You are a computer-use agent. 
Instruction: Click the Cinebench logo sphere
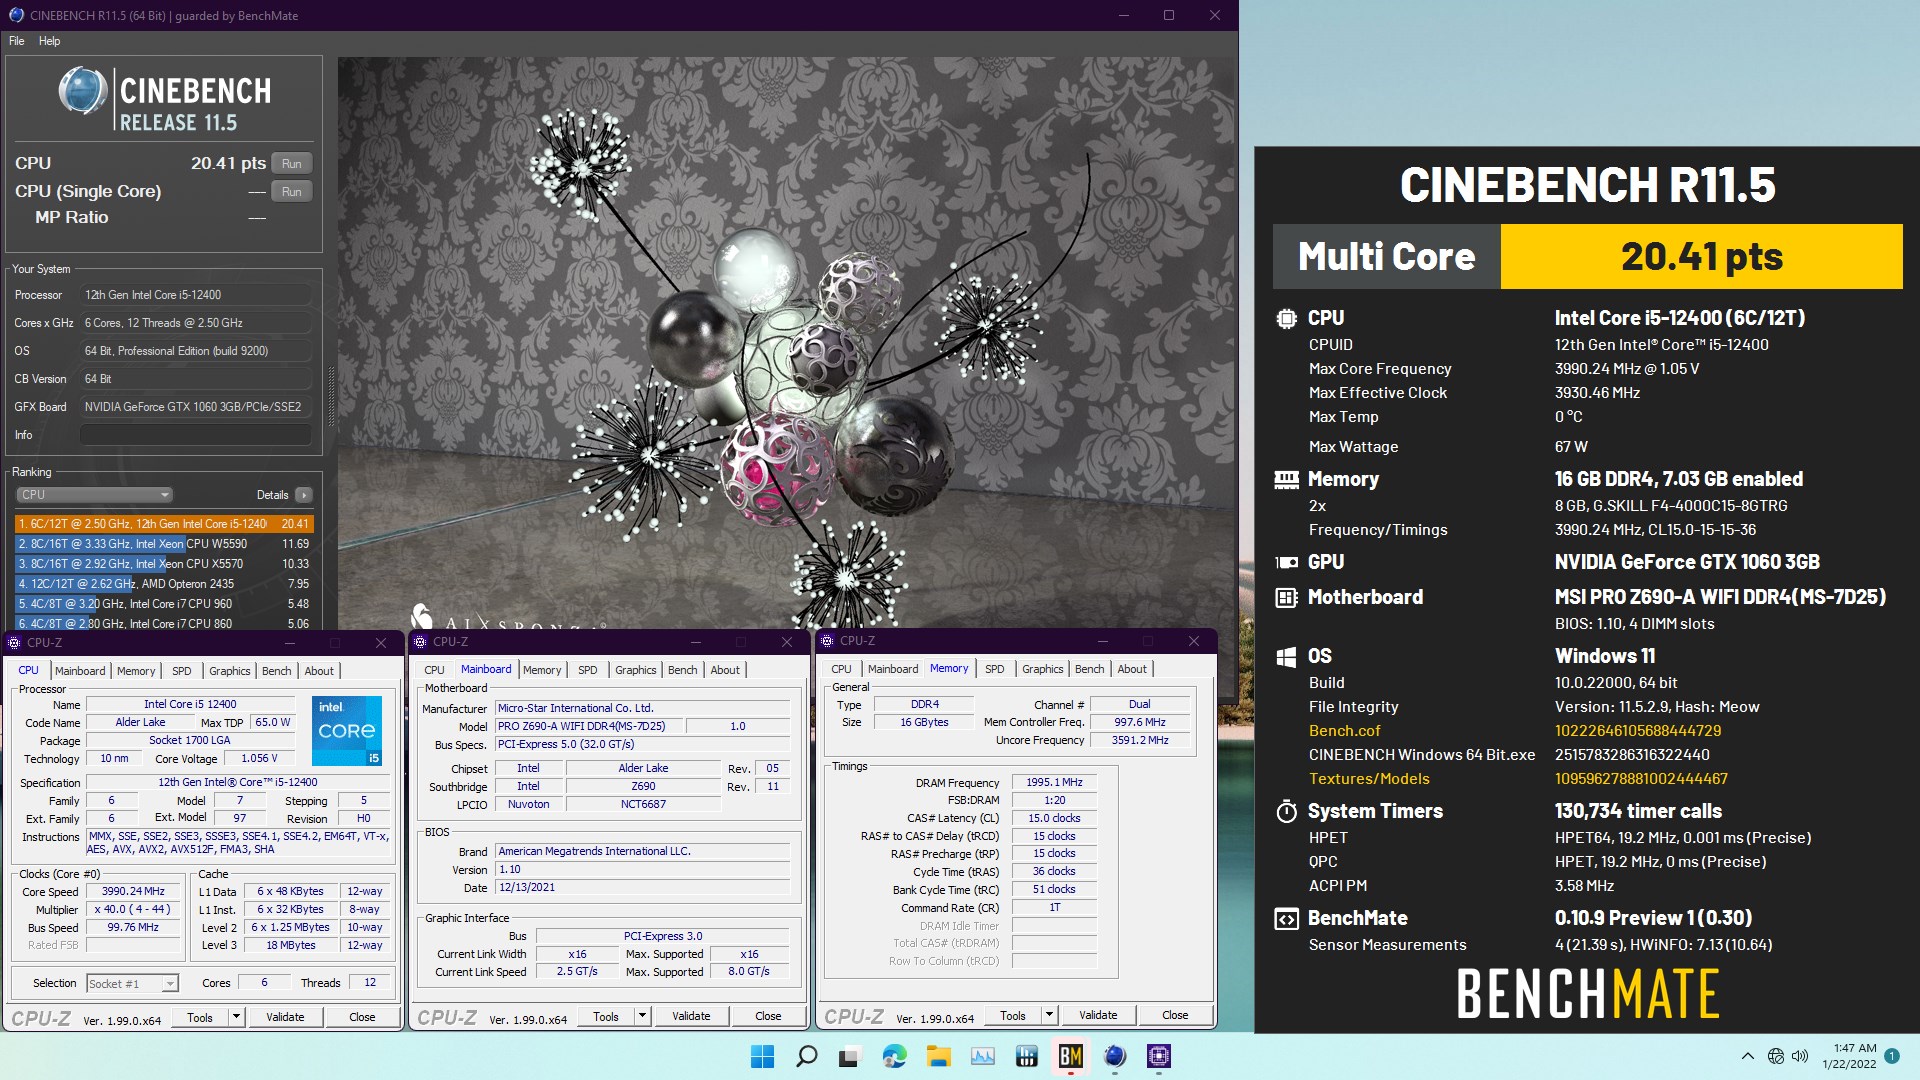pos(82,90)
